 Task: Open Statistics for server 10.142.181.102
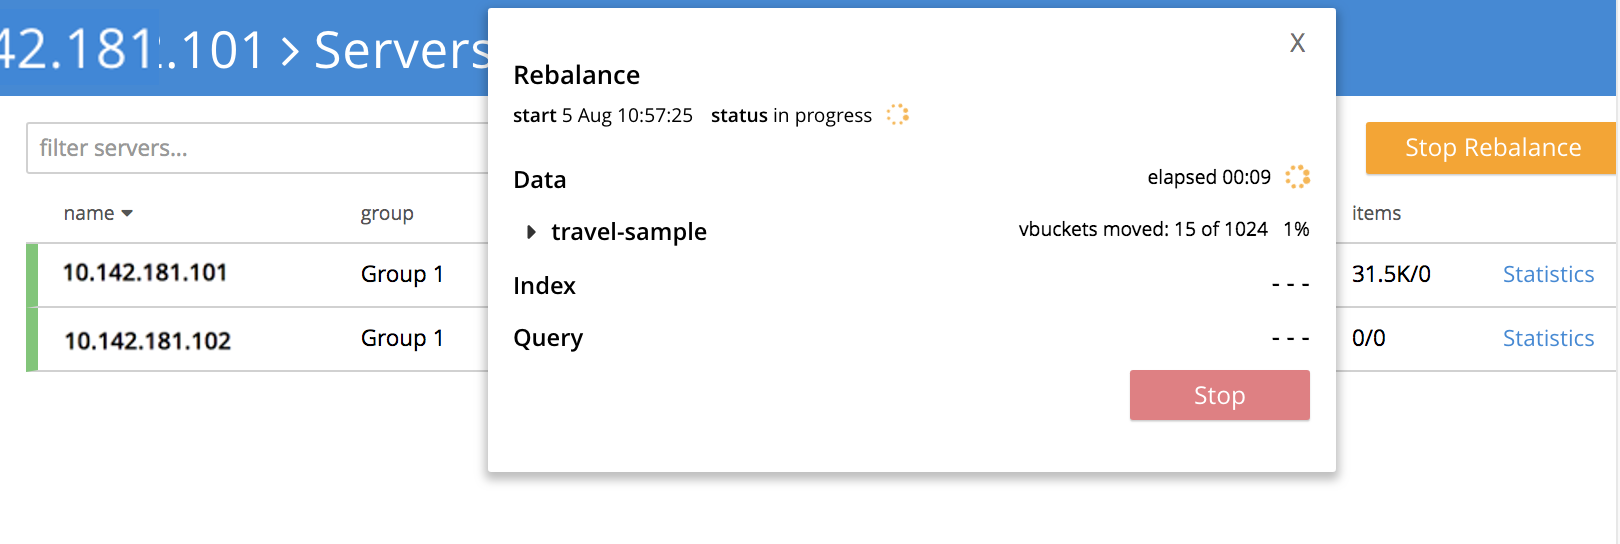click(1548, 338)
